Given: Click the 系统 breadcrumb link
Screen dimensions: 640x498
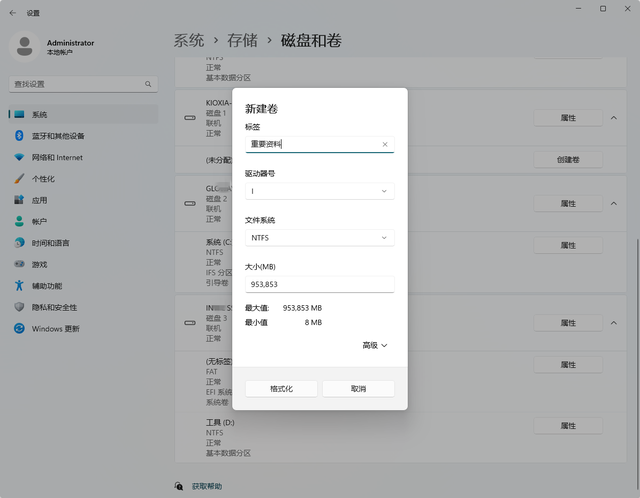Looking at the screenshot, I should pyautogui.click(x=189, y=40).
